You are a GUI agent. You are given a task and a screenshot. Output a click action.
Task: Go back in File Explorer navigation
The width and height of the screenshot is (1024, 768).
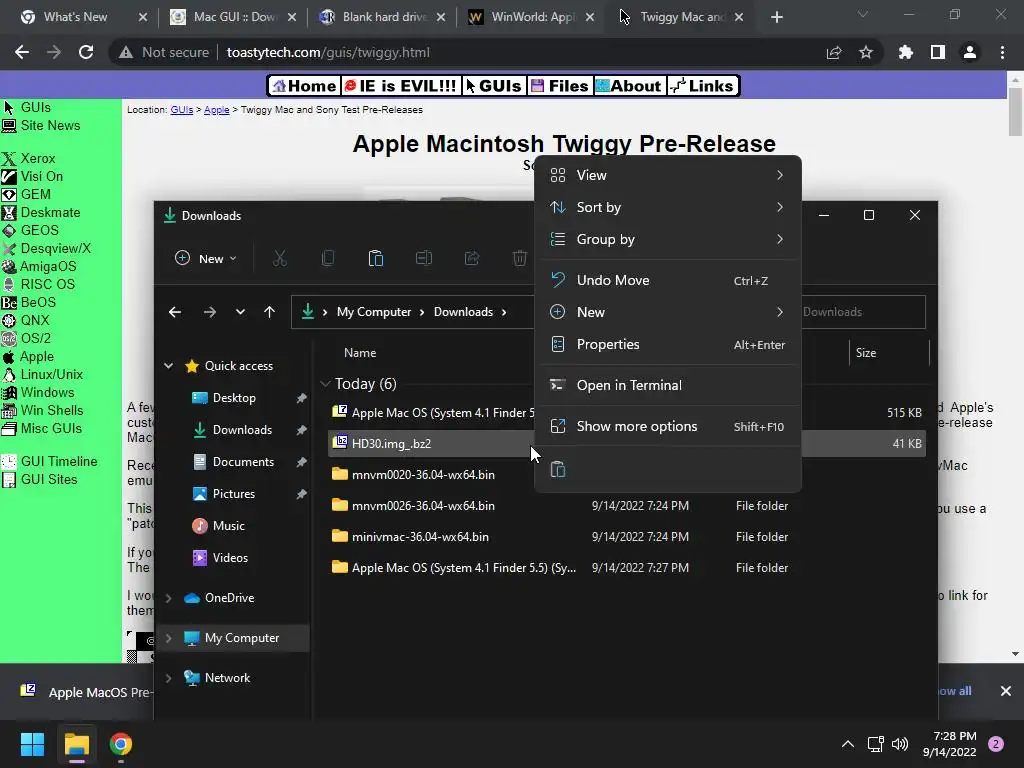click(175, 312)
